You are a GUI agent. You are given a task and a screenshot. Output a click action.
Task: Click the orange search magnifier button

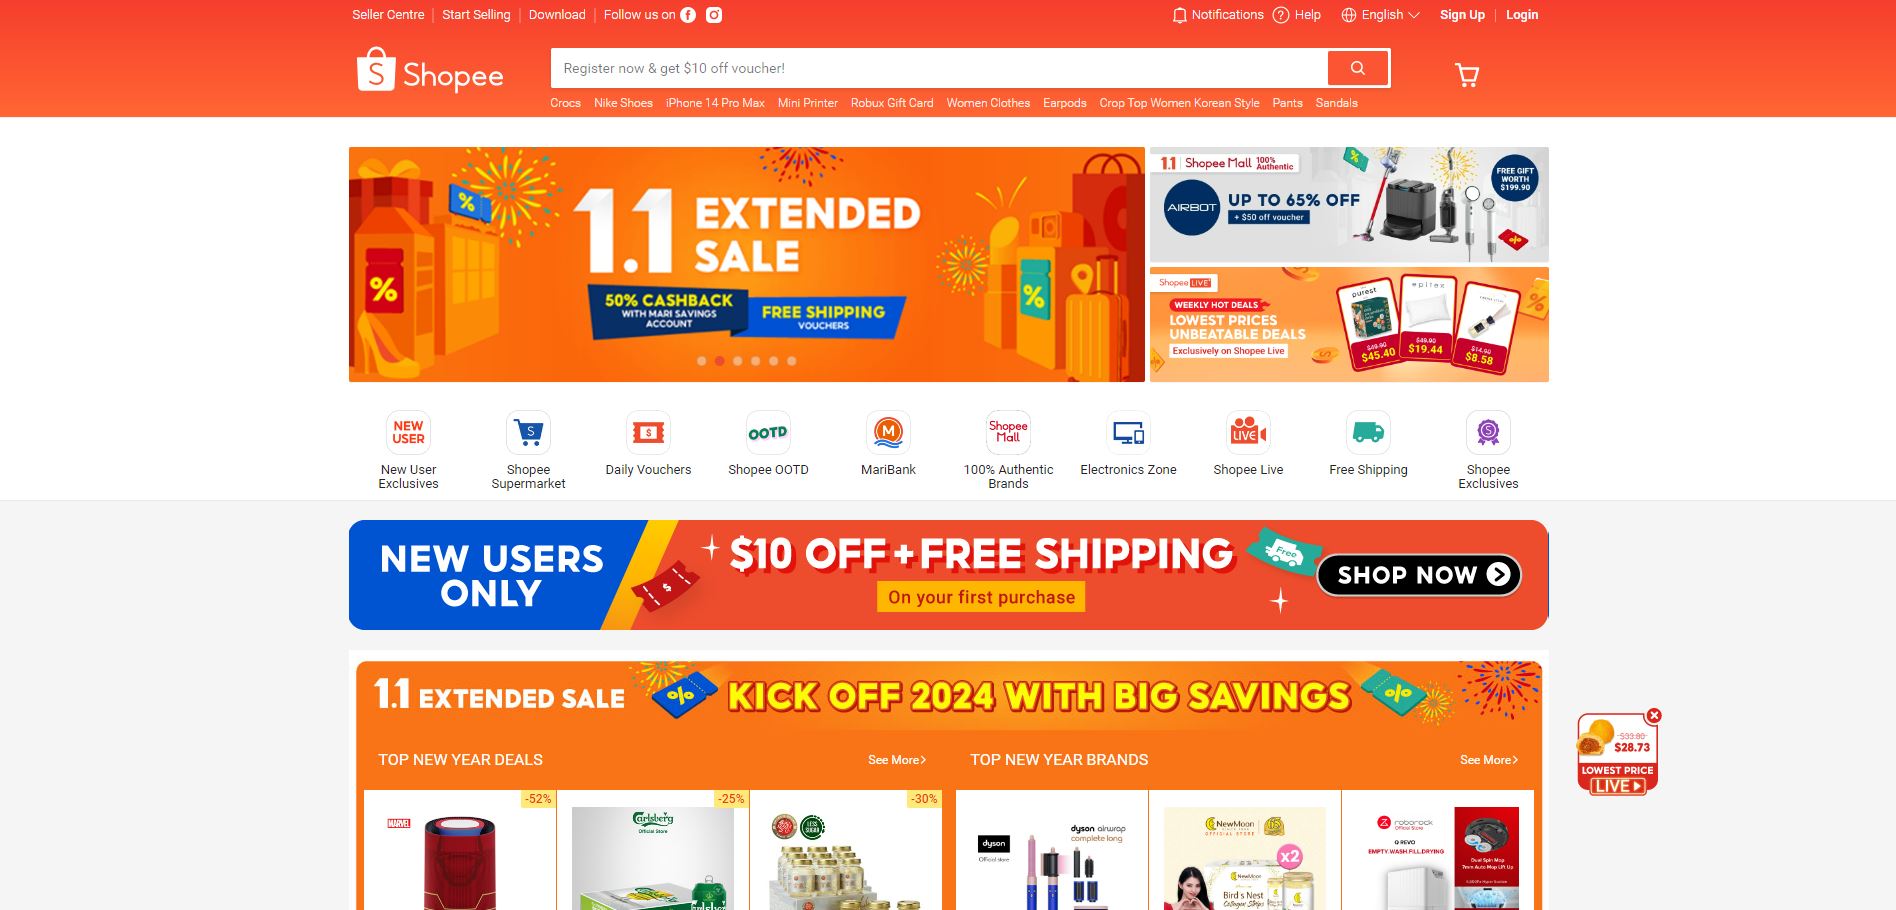click(1357, 68)
